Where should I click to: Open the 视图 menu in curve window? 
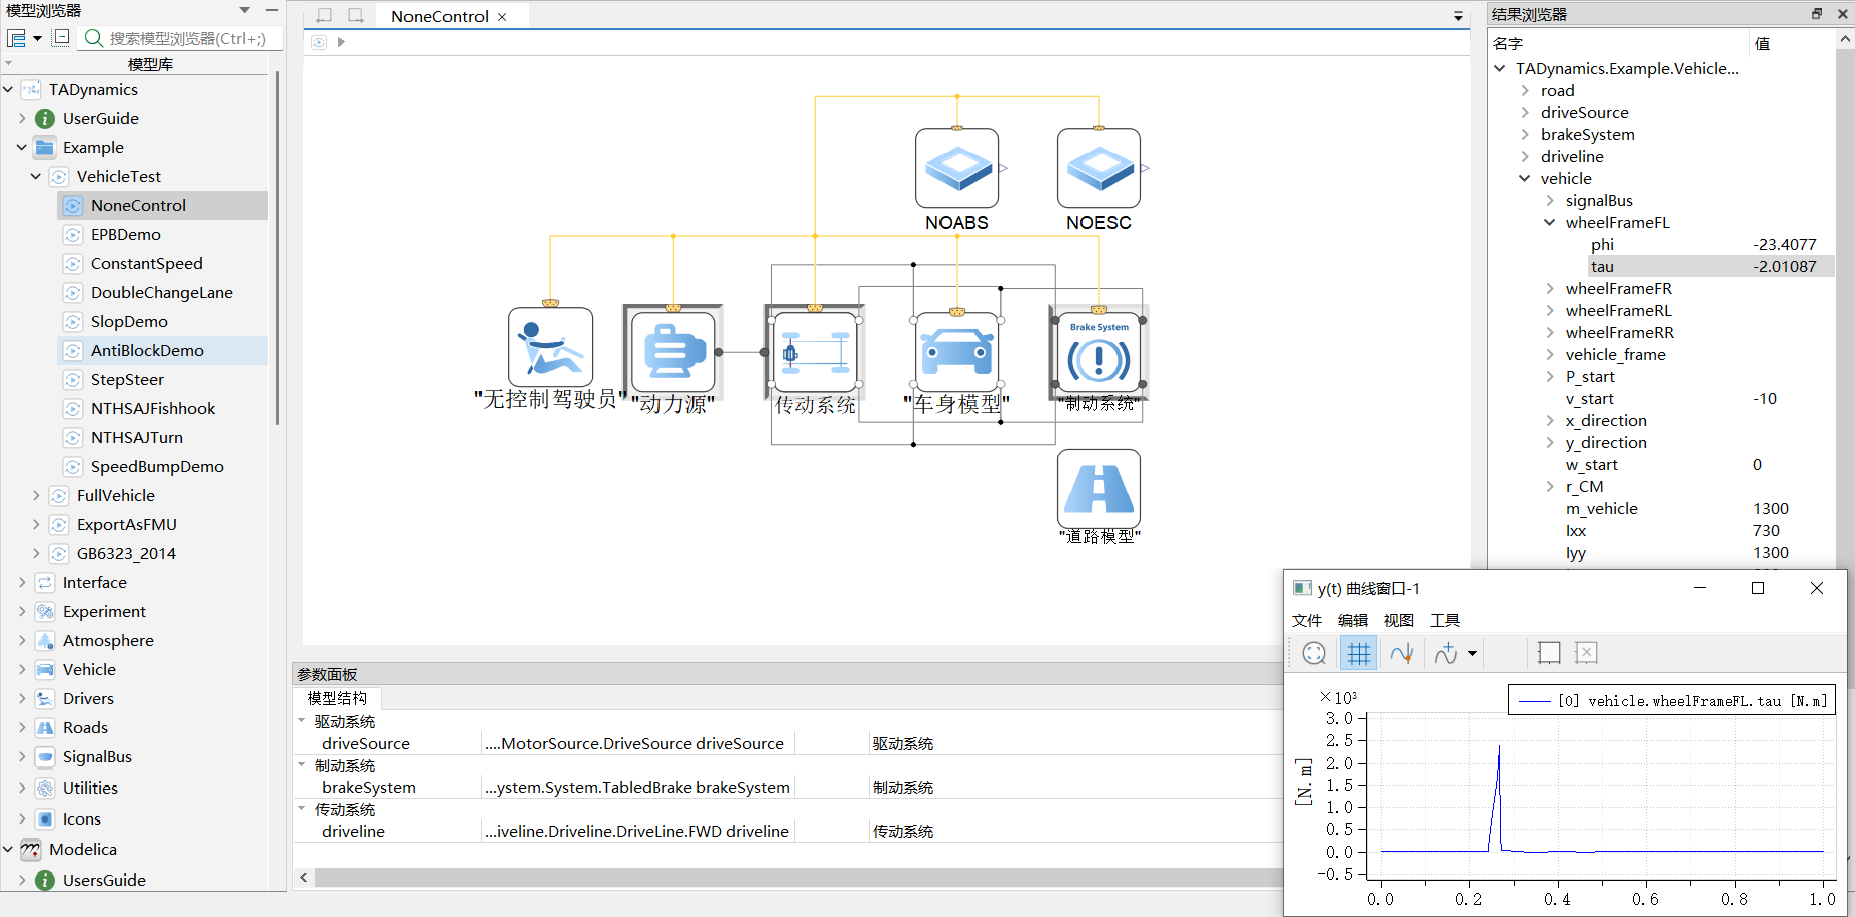coord(1398,620)
